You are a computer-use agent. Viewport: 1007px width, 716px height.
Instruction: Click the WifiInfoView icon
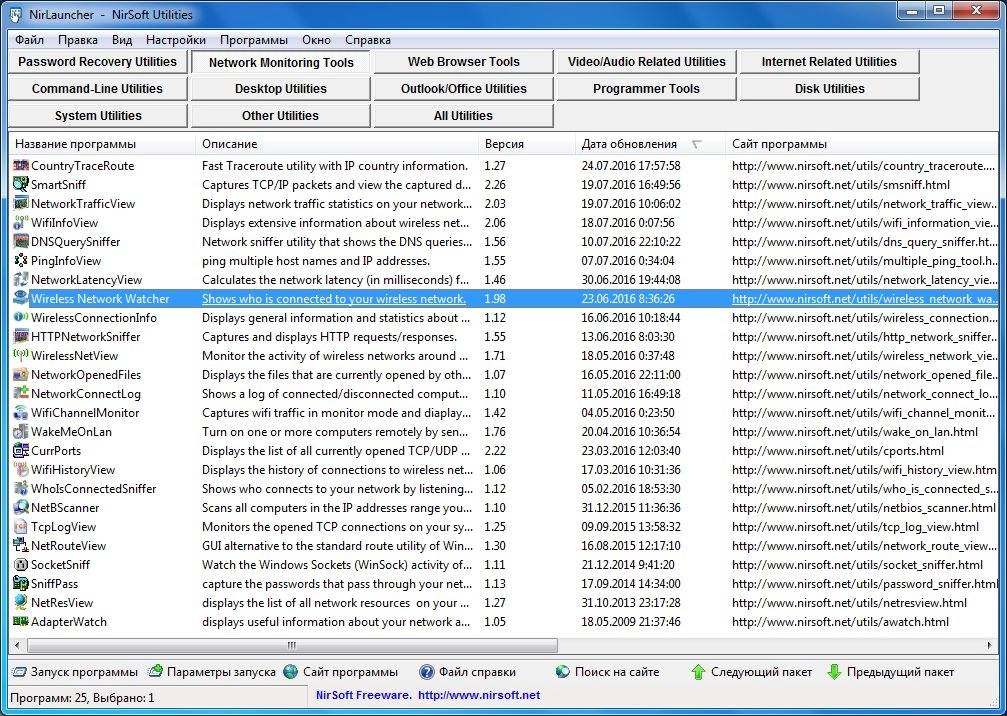[x=21, y=223]
